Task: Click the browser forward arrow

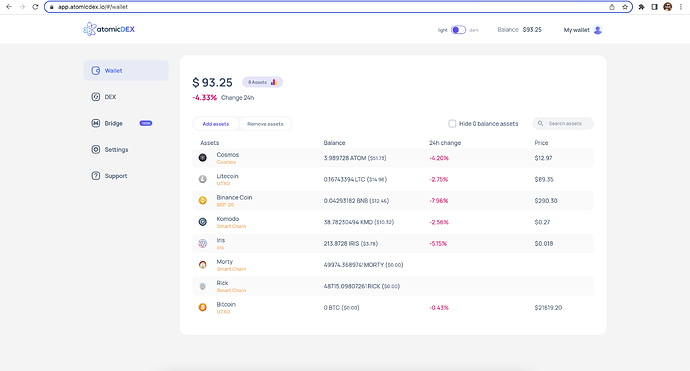Action: (22, 7)
